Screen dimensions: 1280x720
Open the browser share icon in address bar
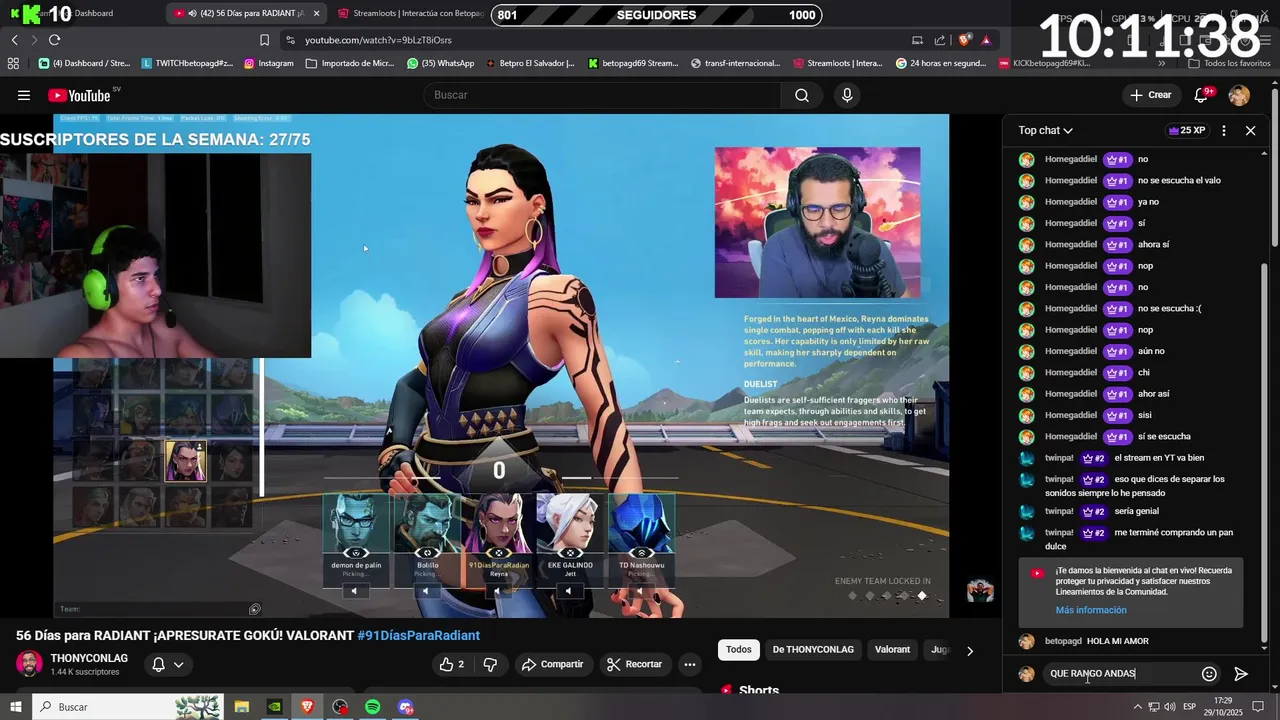tap(940, 40)
